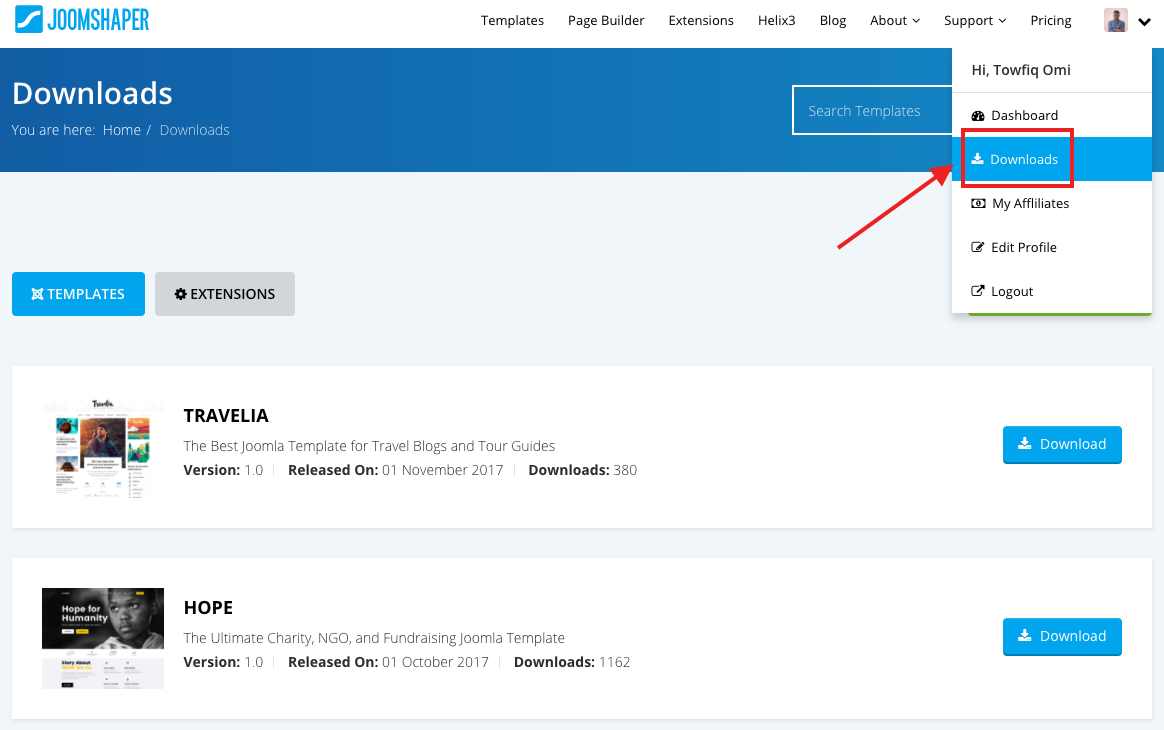This screenshot has height=730, width=1164.
Task: Click the Hope description text
Action: [x=374, y=638]
